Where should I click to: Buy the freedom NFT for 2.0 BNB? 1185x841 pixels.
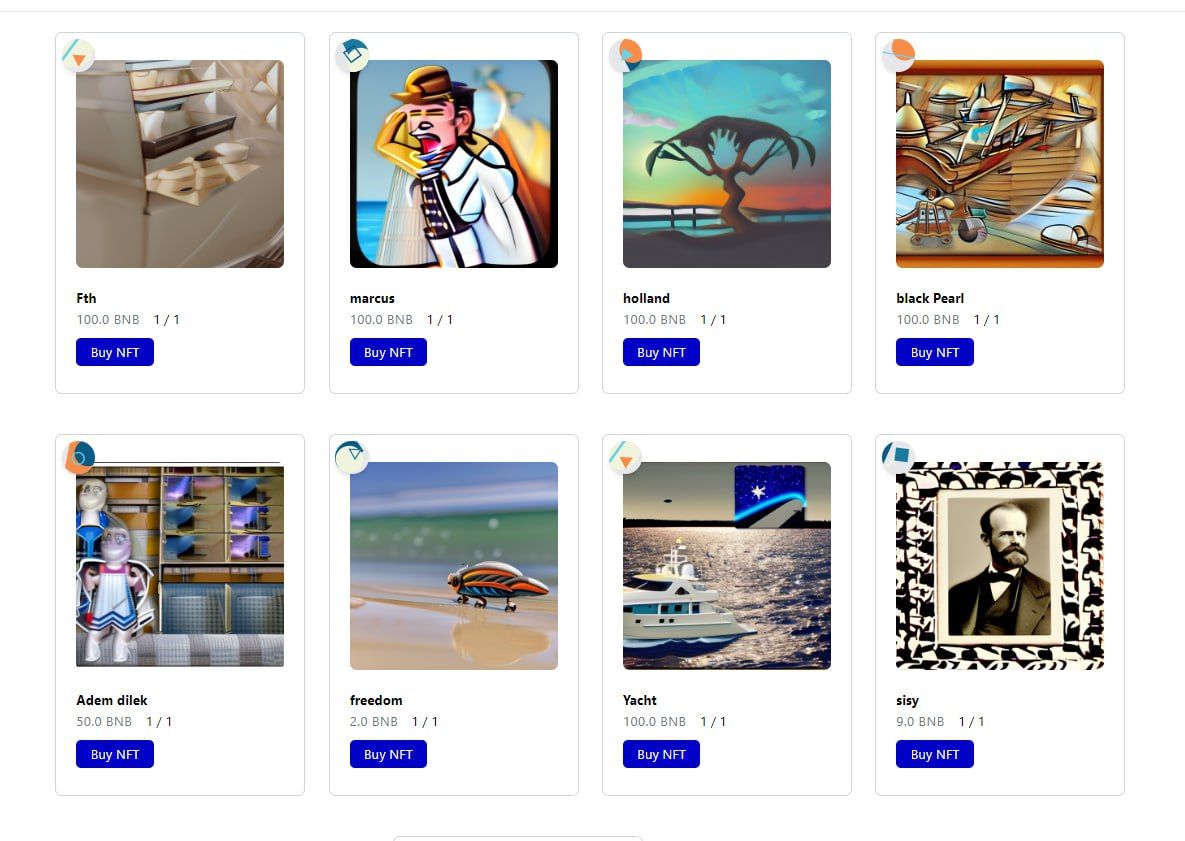point(388,754)
